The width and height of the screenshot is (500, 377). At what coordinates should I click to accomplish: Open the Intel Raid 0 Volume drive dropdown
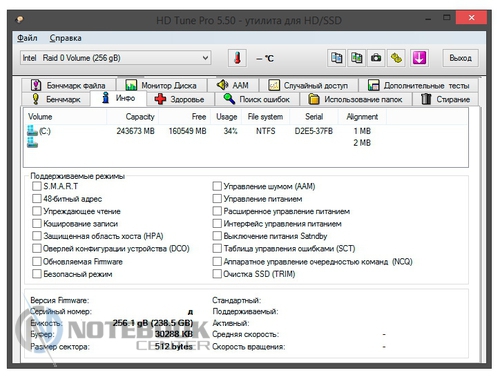115,58
